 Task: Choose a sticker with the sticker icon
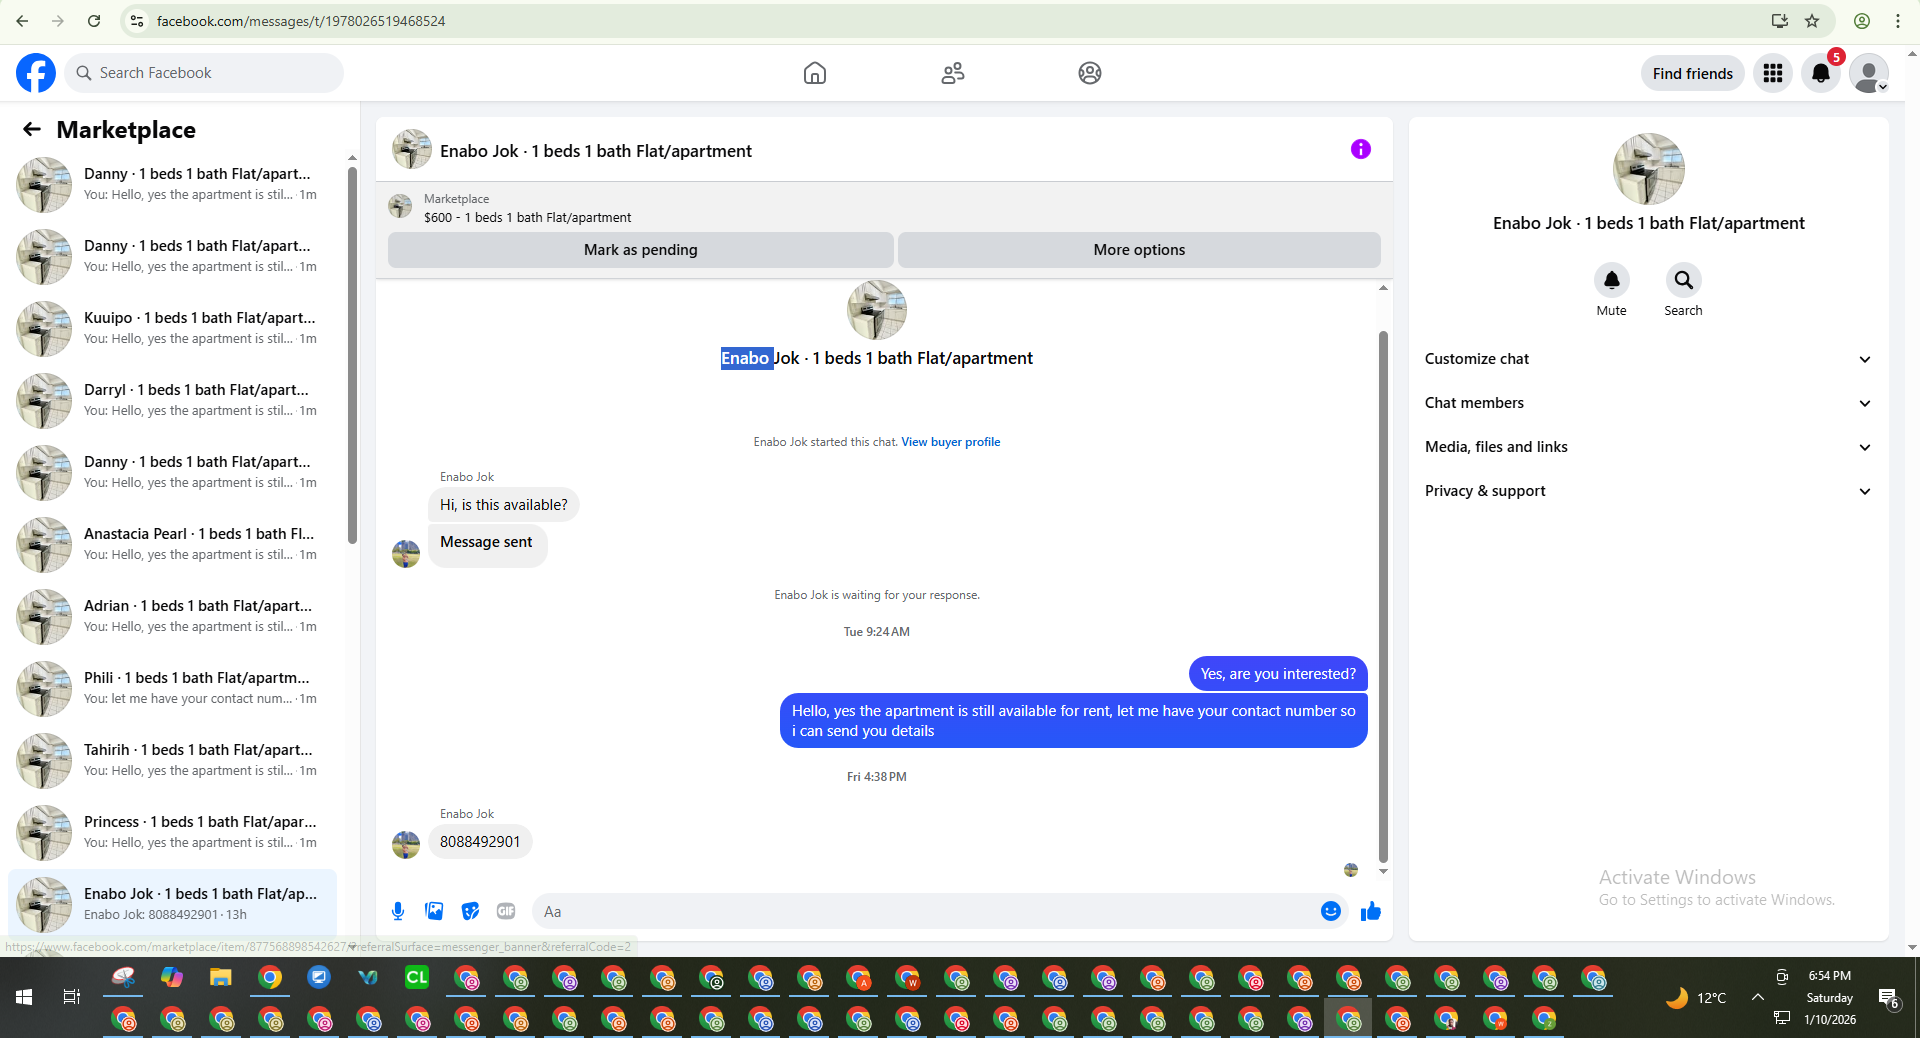click(470, 911)
